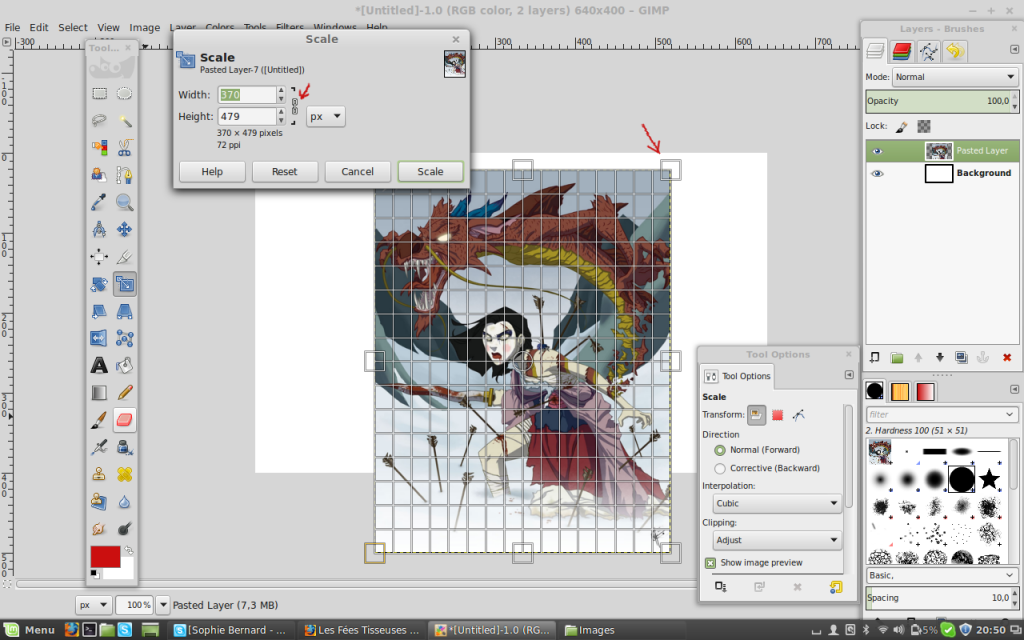Click Reset in the Scale dialog
Screen dimensions: 1024x640
[x=284, y=172]
